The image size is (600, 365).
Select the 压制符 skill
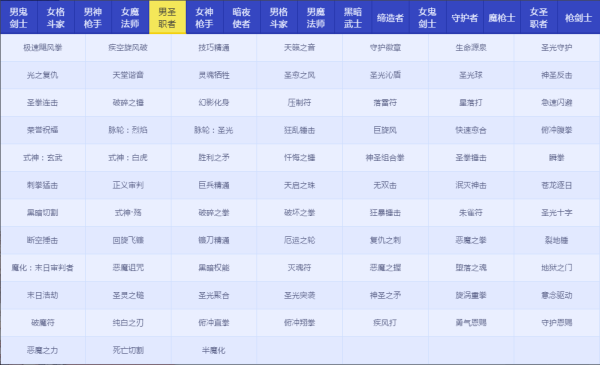point(300,103)
